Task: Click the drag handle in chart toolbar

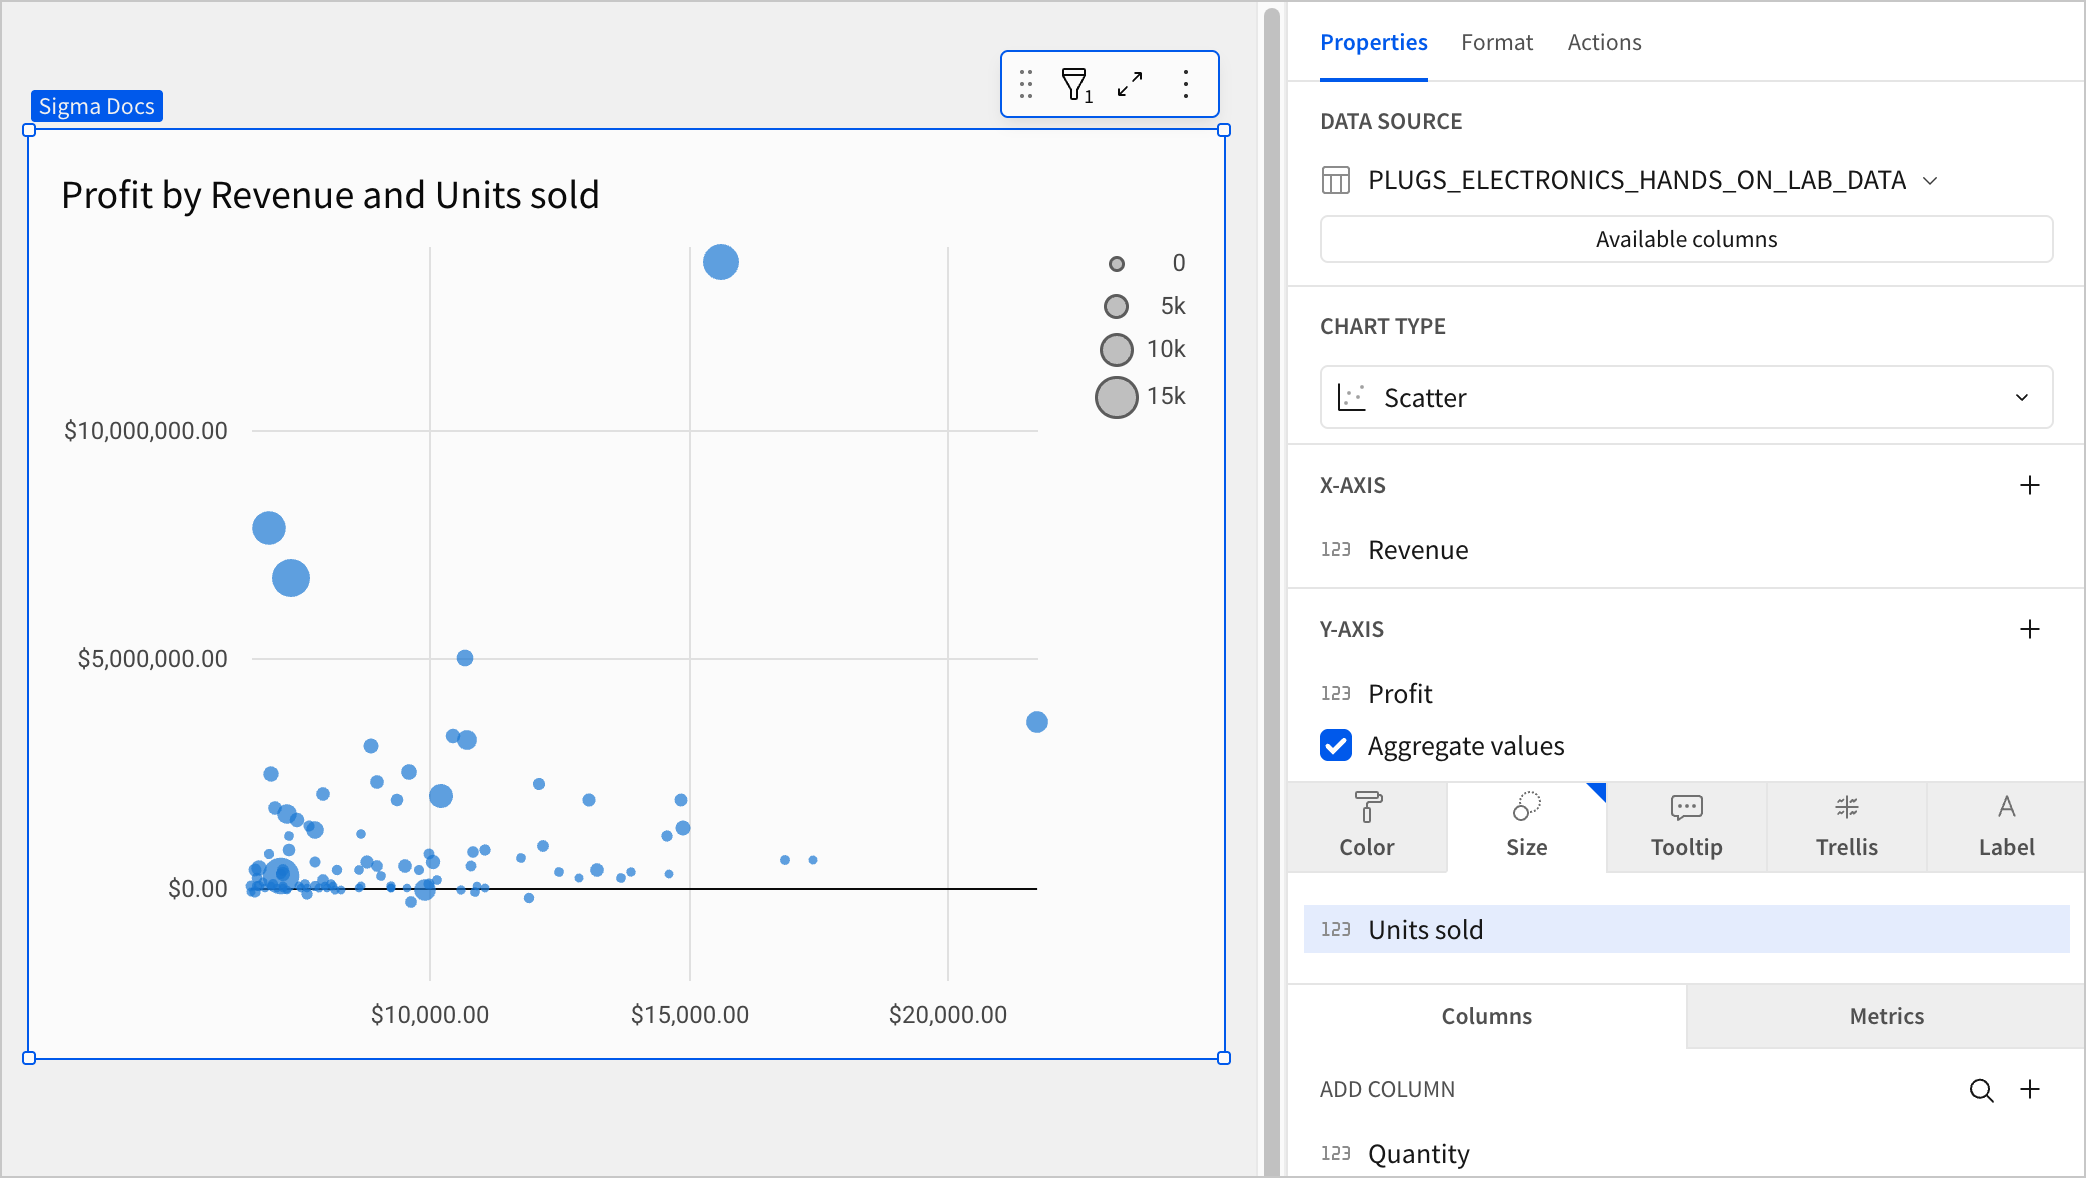Action: point(1026,84)
